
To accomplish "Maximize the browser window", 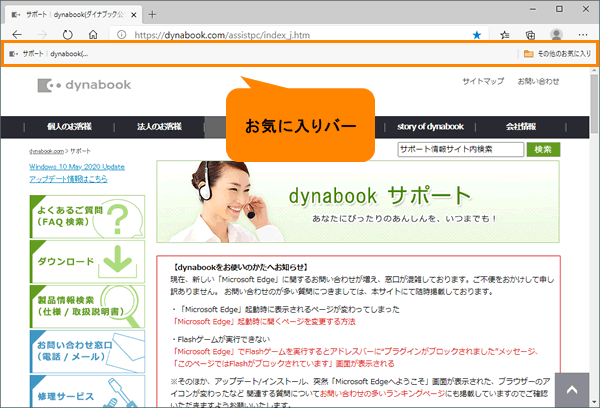I will pyautogui.click(x=559, y=9).
